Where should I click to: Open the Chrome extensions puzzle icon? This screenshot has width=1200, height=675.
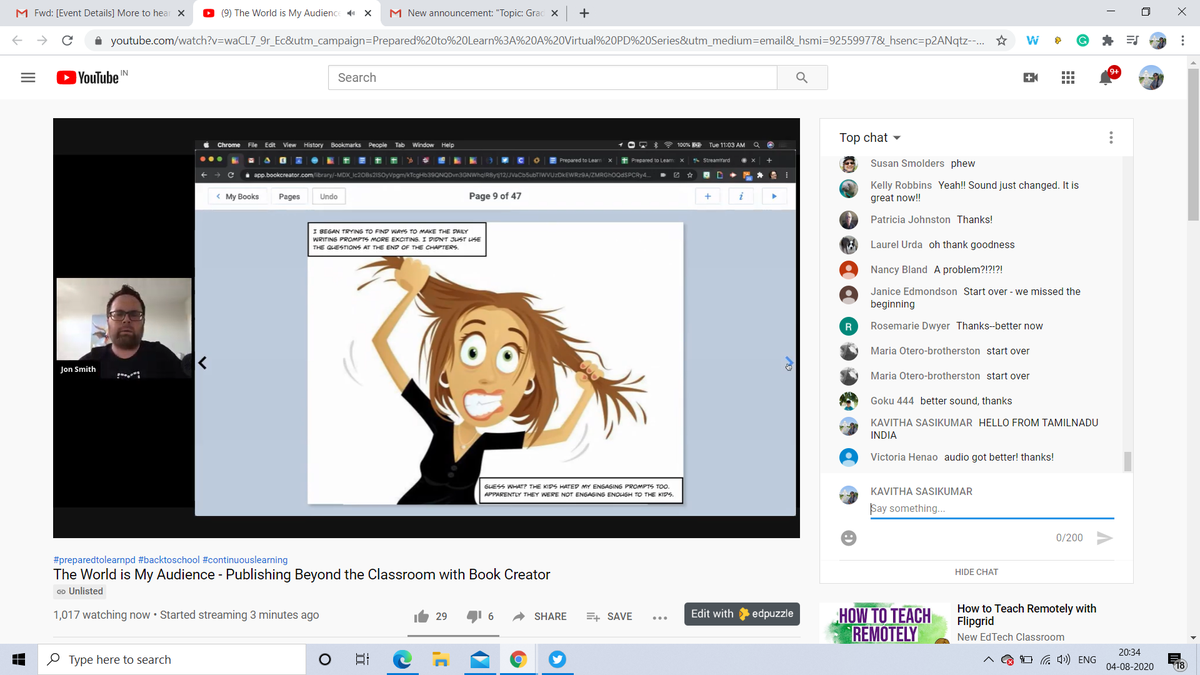coord(1108,40)
